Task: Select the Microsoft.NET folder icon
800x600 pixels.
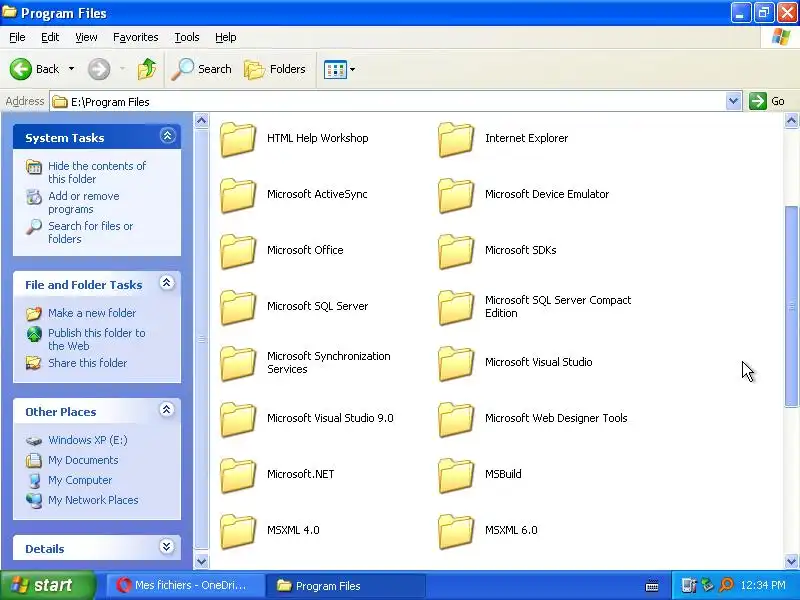Action: 238,476
